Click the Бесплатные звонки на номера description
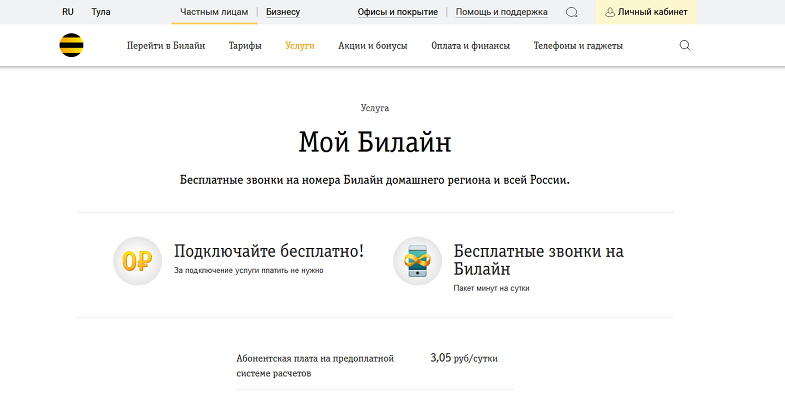The width and height of the screenshot is (785, 396). 374,180
